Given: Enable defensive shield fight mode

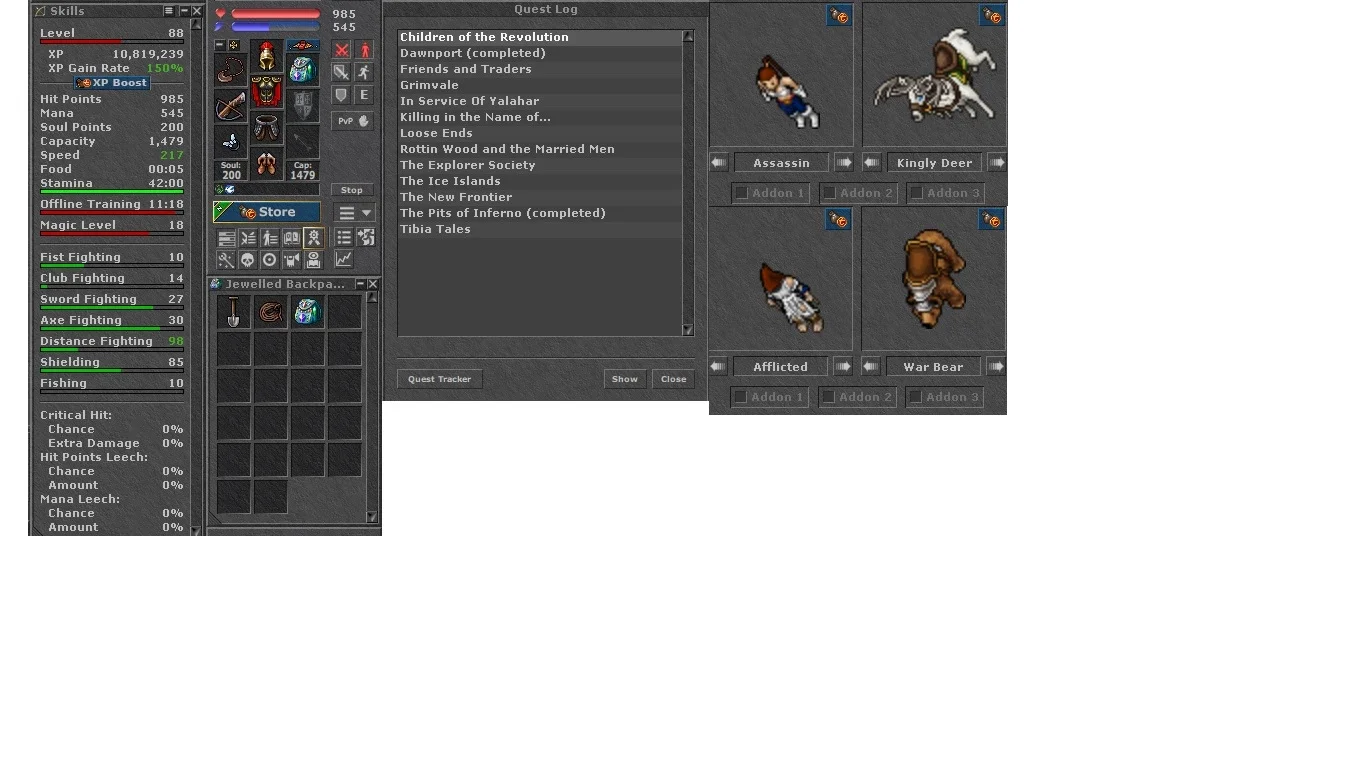Looking at the screenshot, I should (341, 95).
